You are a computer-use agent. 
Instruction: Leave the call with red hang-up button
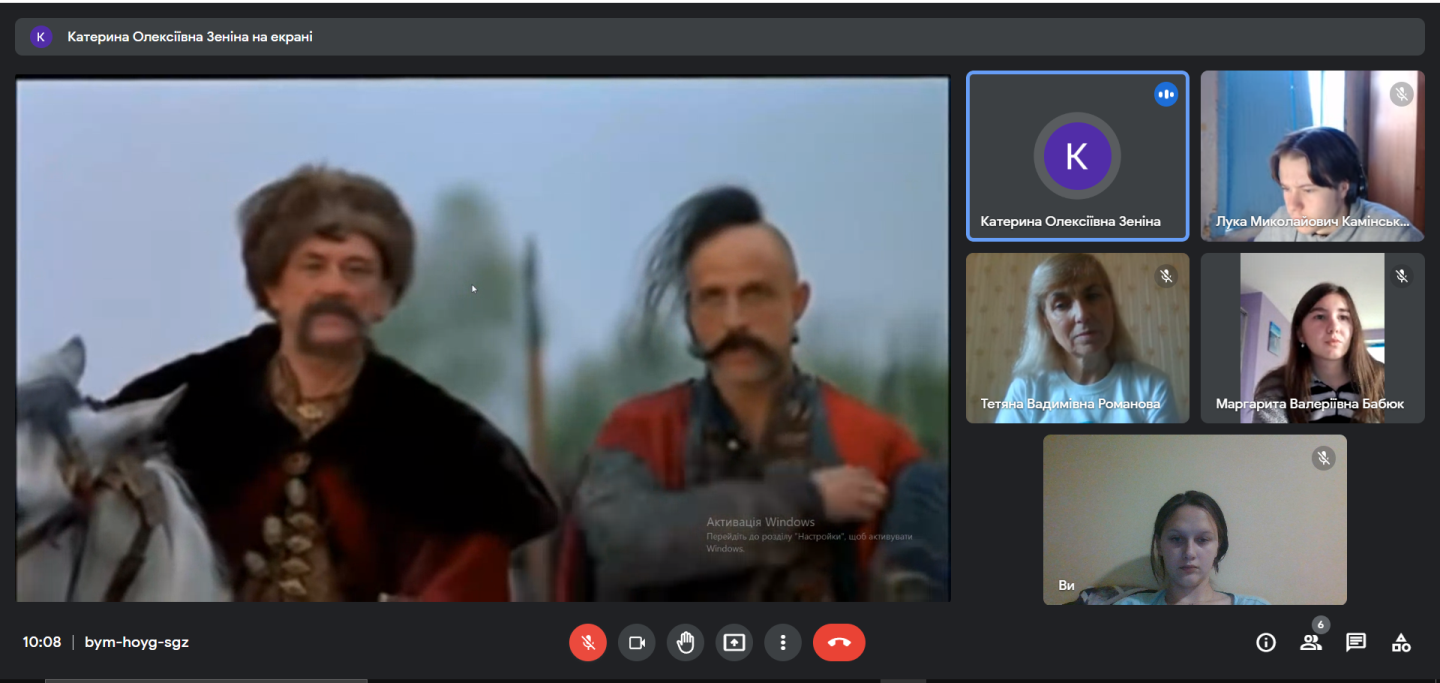click(839, 643)
